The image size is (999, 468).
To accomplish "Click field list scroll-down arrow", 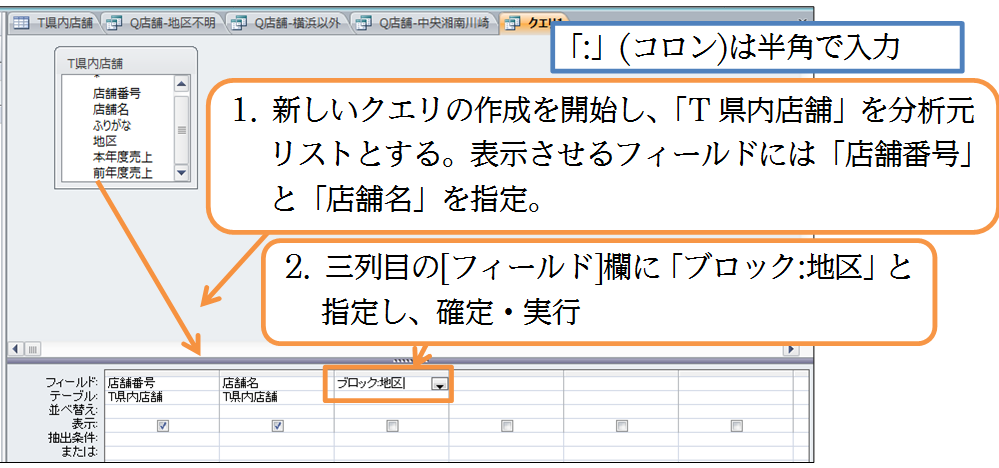I will click(181, 173).
